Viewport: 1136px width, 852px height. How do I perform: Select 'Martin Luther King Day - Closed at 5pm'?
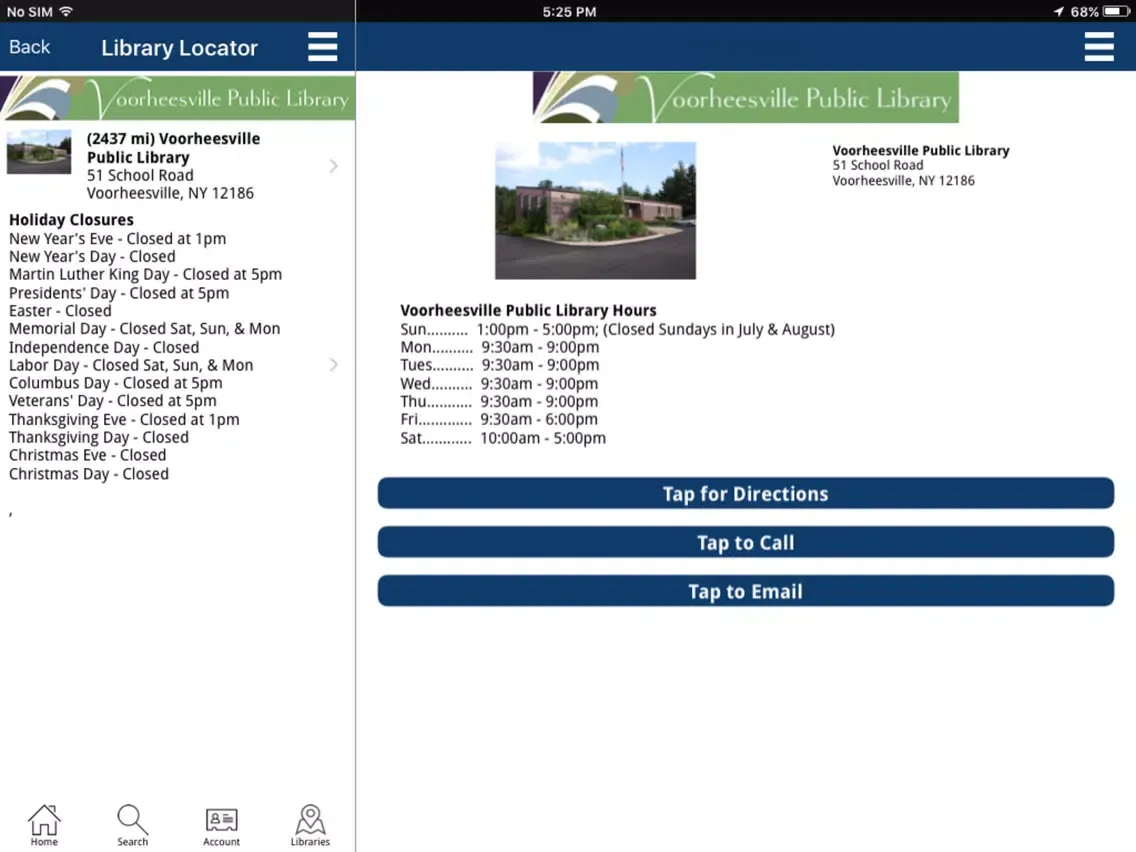[x=145, y=275]
